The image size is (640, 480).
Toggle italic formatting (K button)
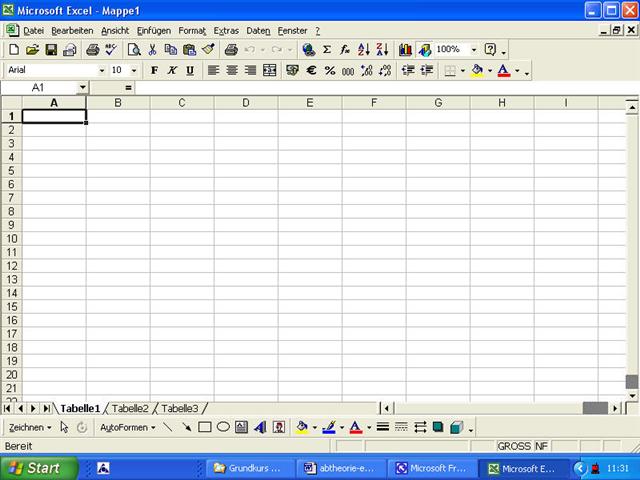[172, 70]
